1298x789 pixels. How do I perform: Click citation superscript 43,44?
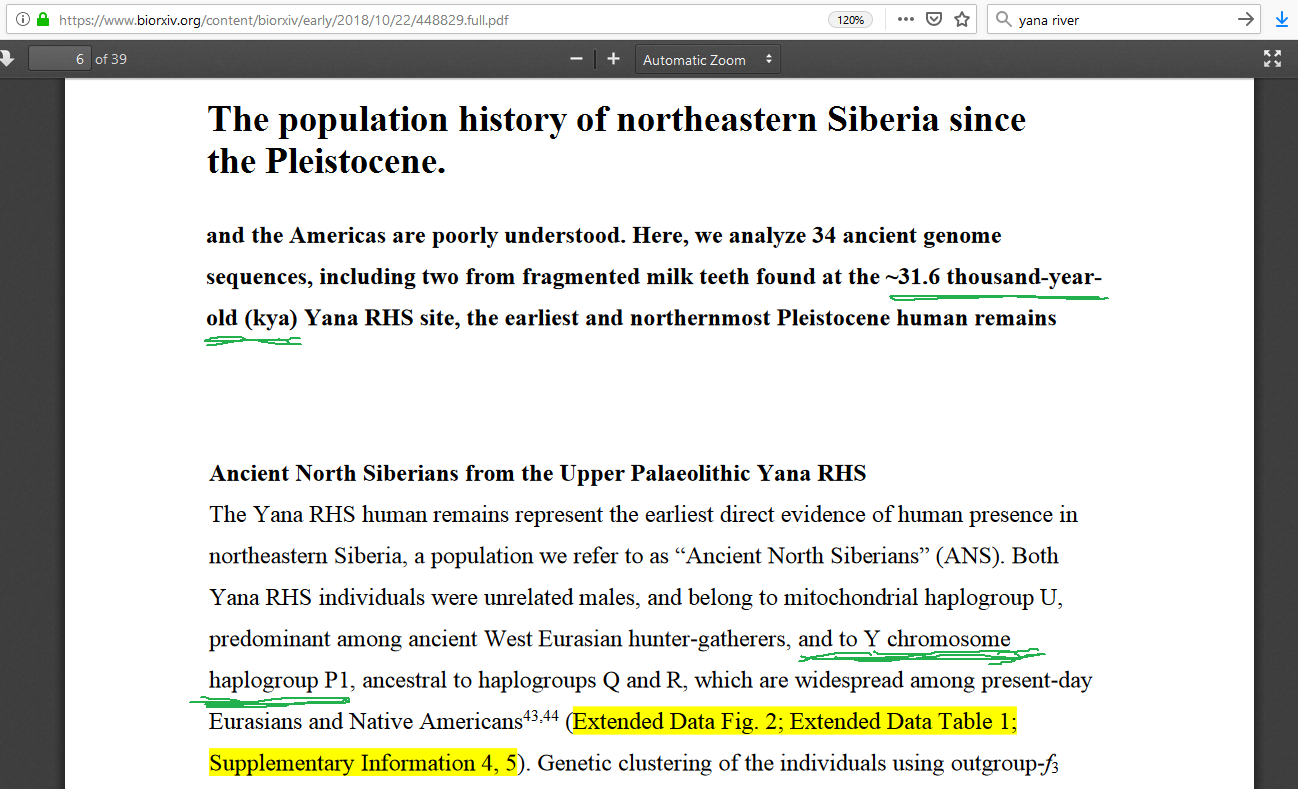point(541,715)
